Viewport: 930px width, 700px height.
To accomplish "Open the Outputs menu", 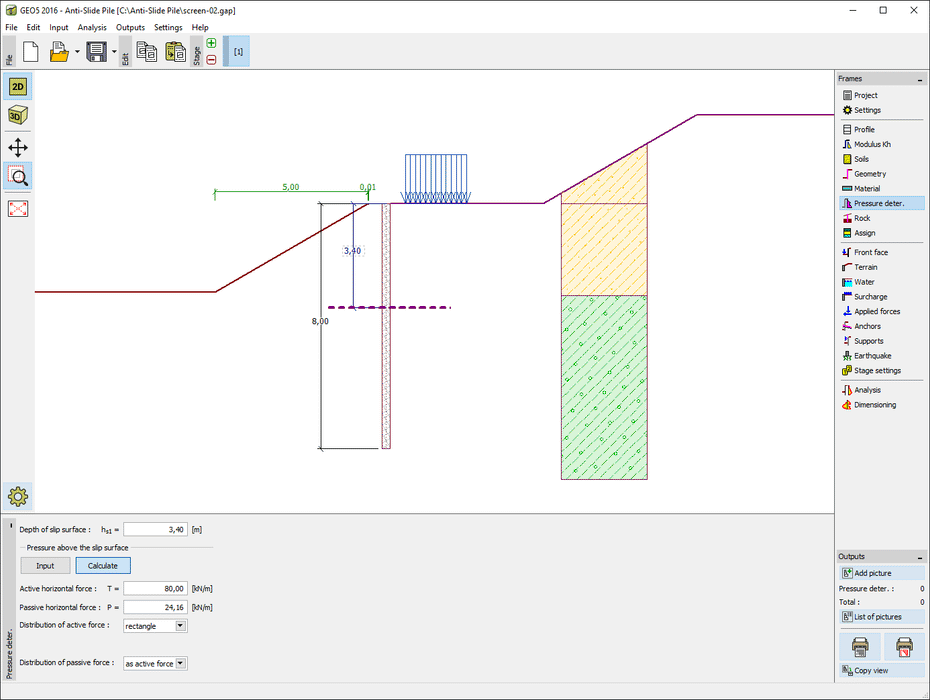I will click(x=130, y=27).
